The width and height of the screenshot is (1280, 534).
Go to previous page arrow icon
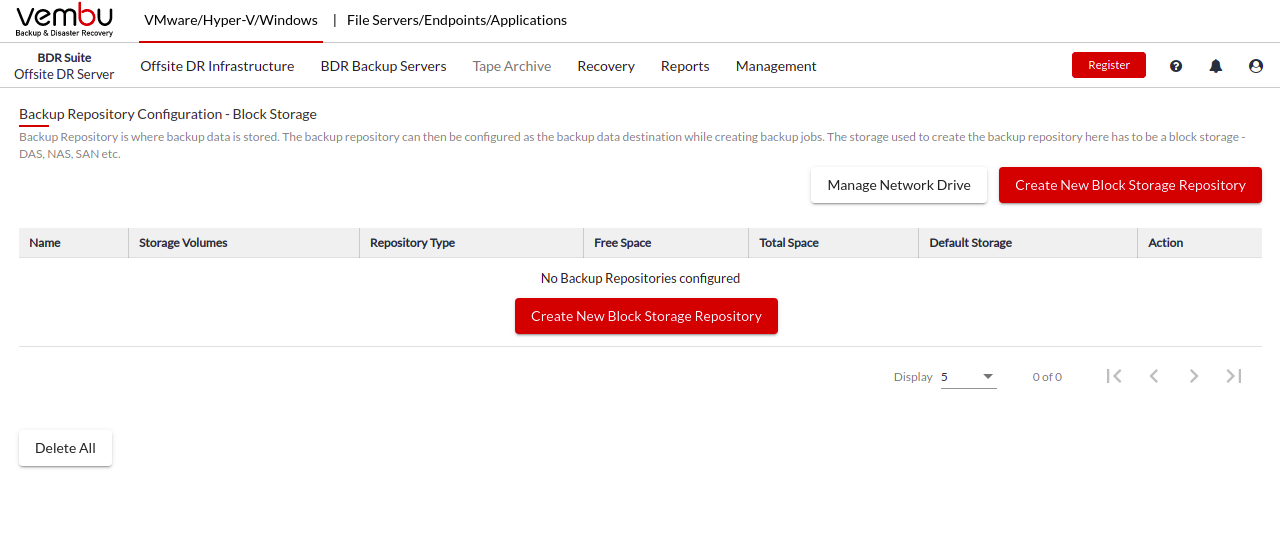[1154, 376]
